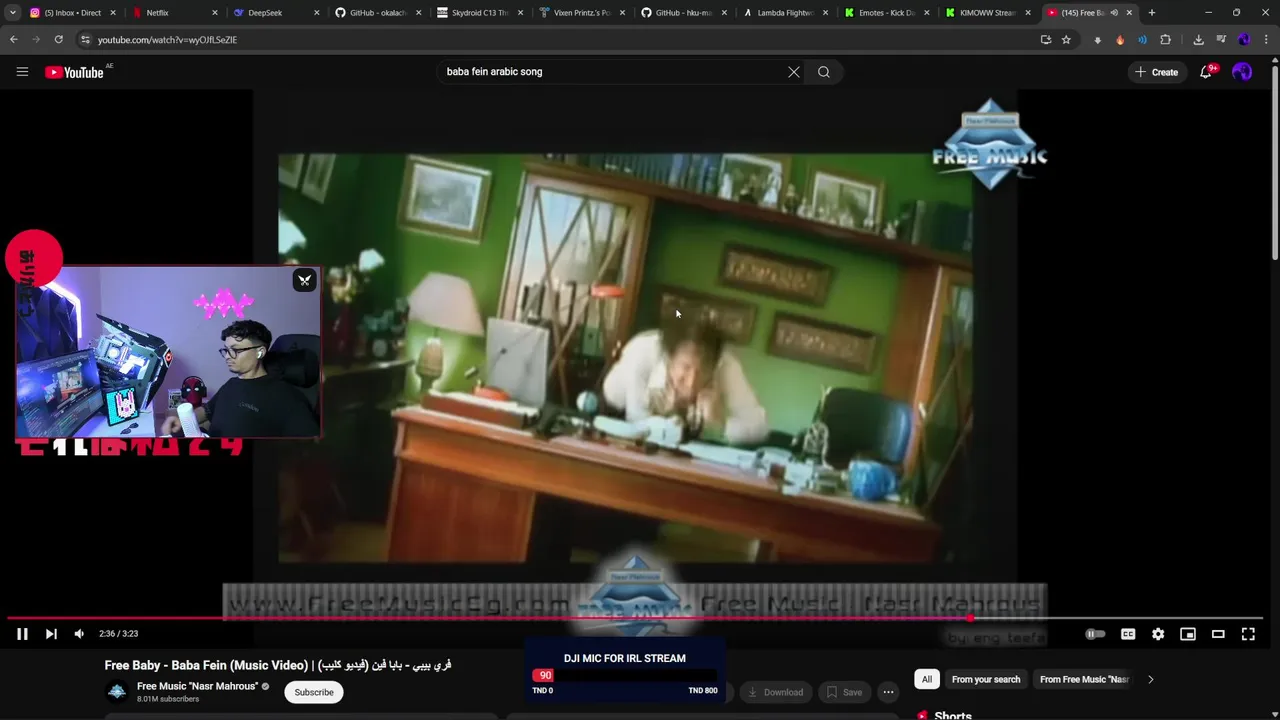Screen dimensions: 1280x720
Task: Click the URL address bar
Action: pos(560,40)
